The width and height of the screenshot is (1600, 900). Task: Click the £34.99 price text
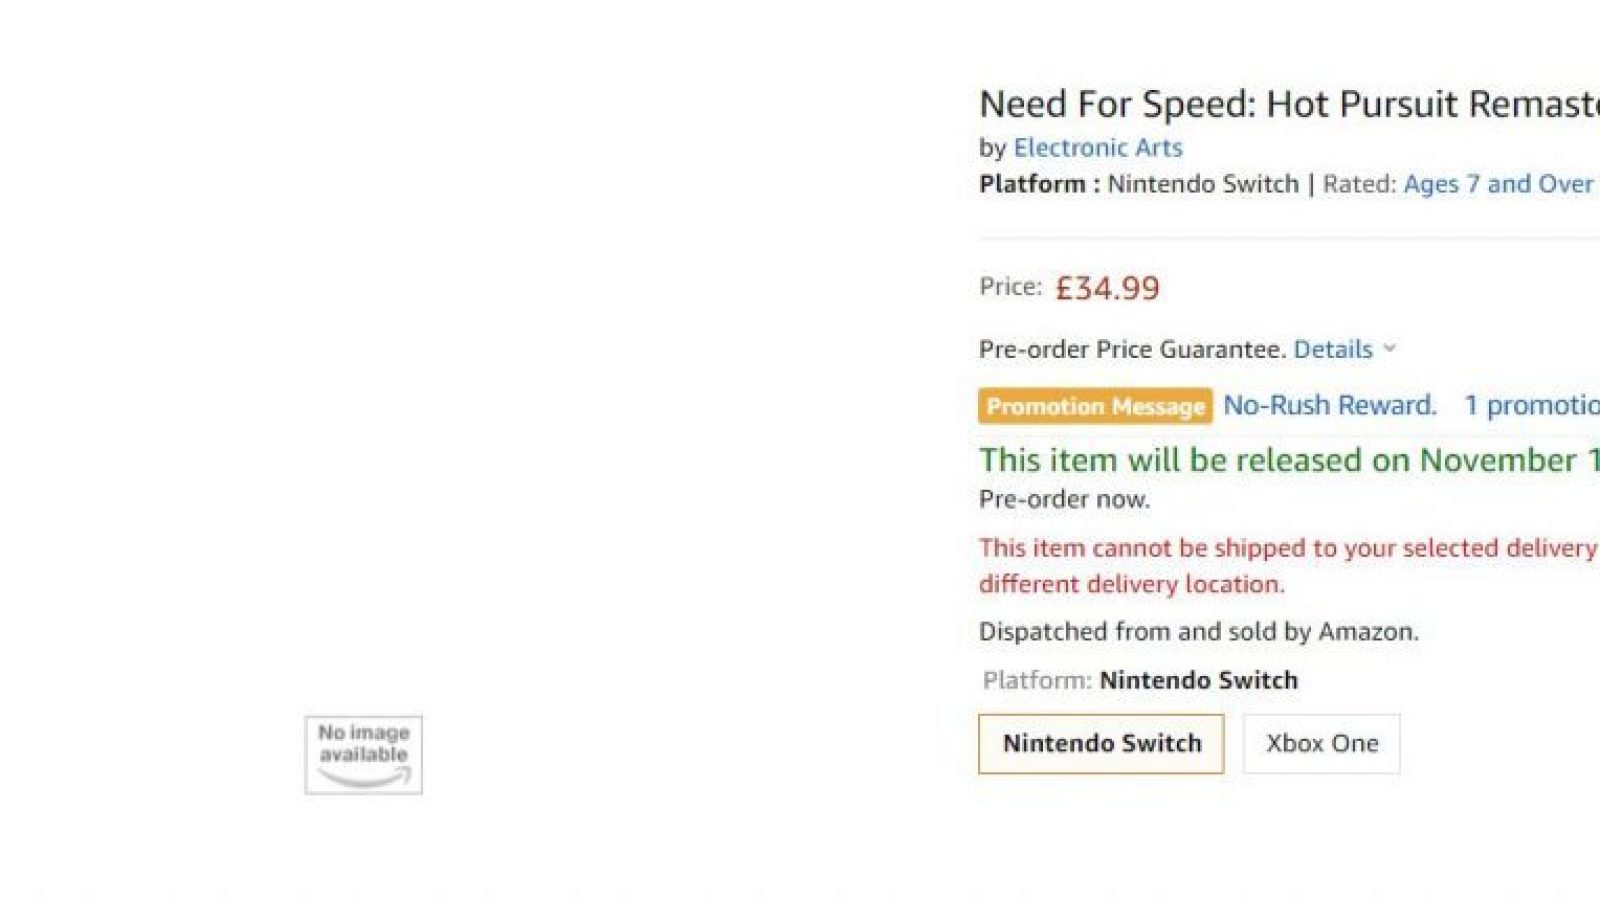pyautogui.click(x=1107, y=288)
